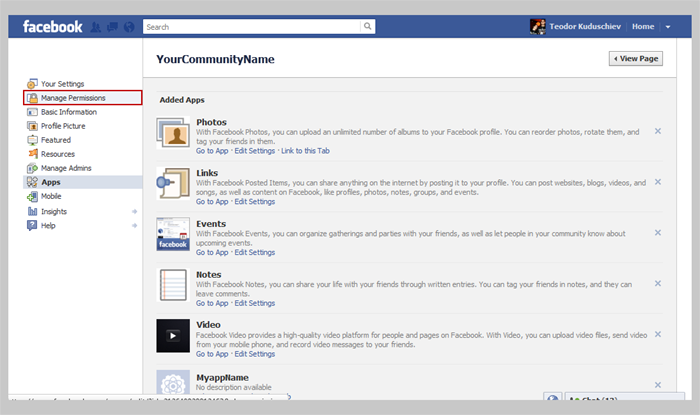700x415 pixels.
Task: Edit Settings for Links app
Action: point(255,202)
